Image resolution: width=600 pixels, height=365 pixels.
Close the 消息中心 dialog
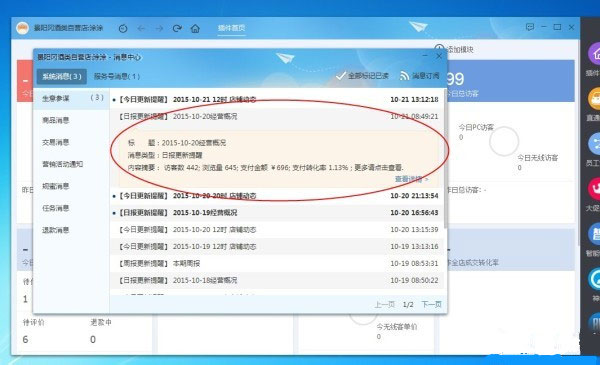(x=439, y=56)
